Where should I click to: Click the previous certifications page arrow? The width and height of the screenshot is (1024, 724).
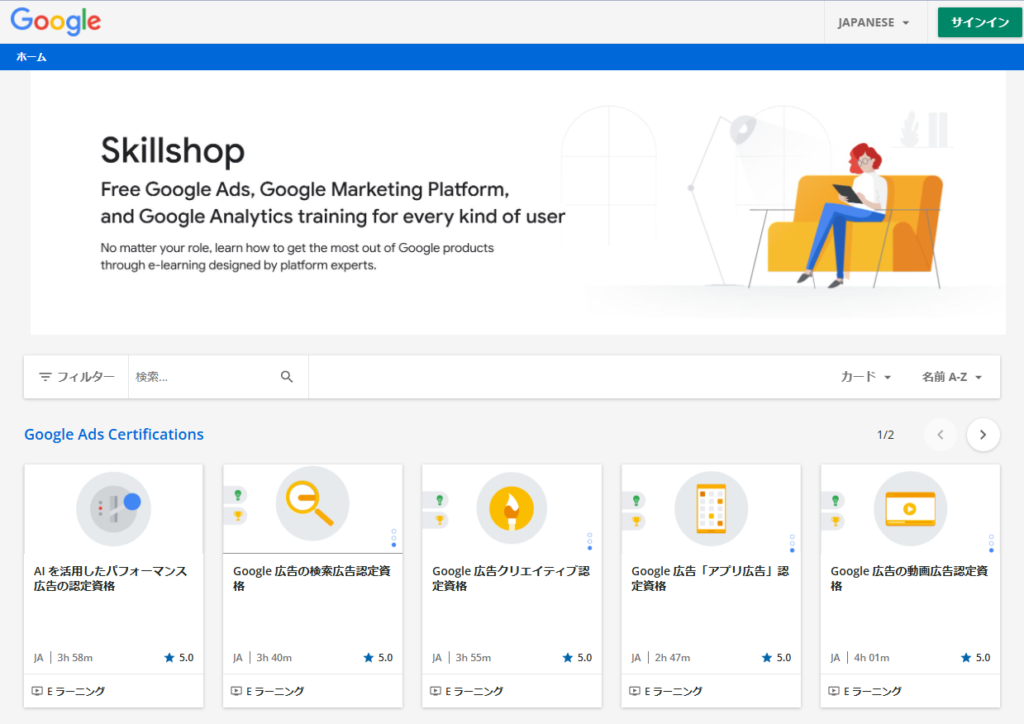940,435
